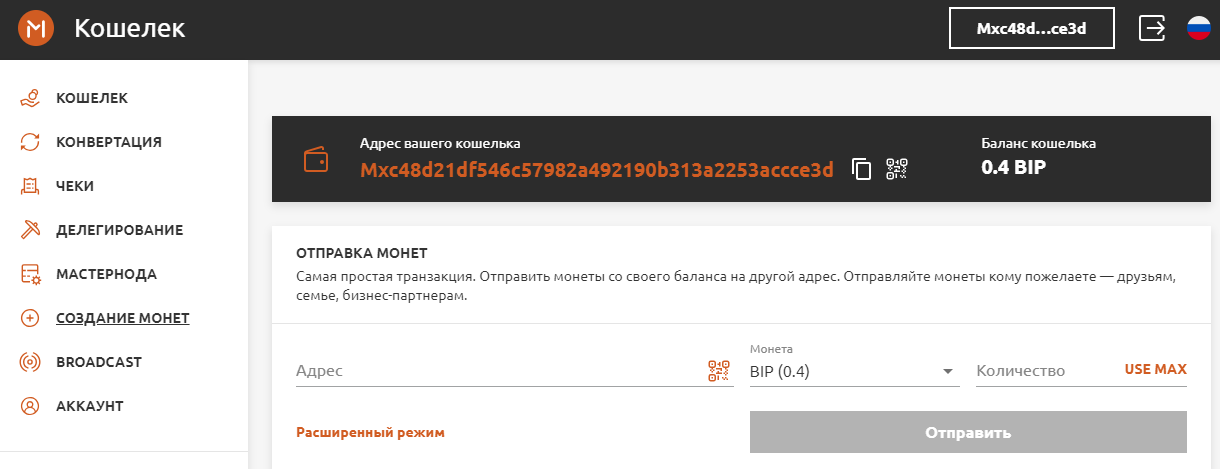Image resolution: width=1220 pixels, height=469 pixels.
Task: Click USE MAX link
Action: click(x=1156, y=369)
